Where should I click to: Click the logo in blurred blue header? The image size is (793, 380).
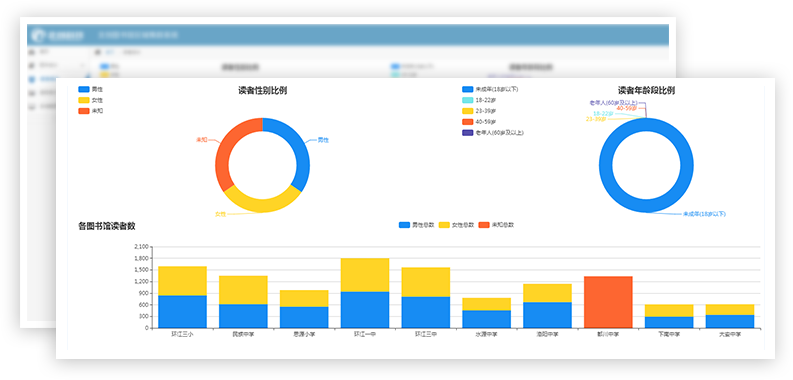[x=57, y=35]
